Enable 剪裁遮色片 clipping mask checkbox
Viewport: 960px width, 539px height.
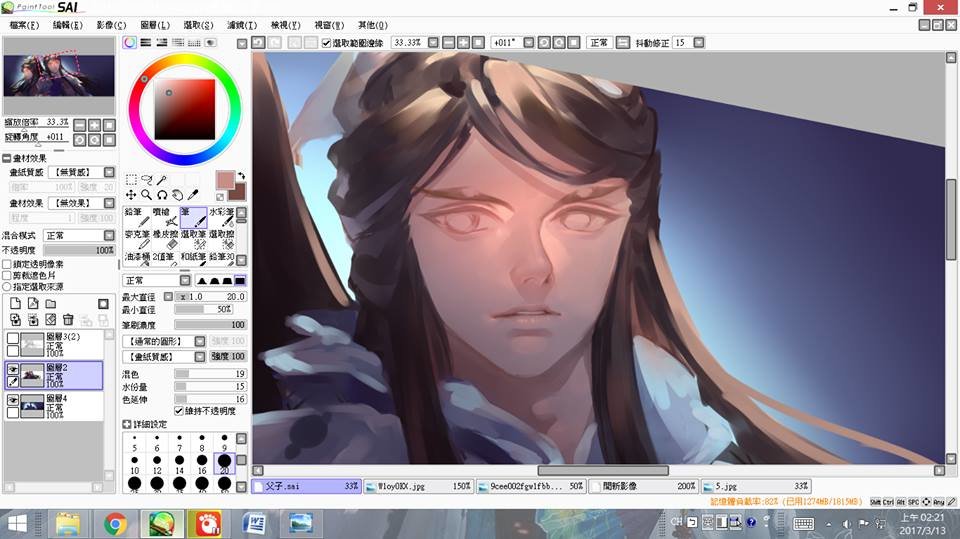coord(7,275)
